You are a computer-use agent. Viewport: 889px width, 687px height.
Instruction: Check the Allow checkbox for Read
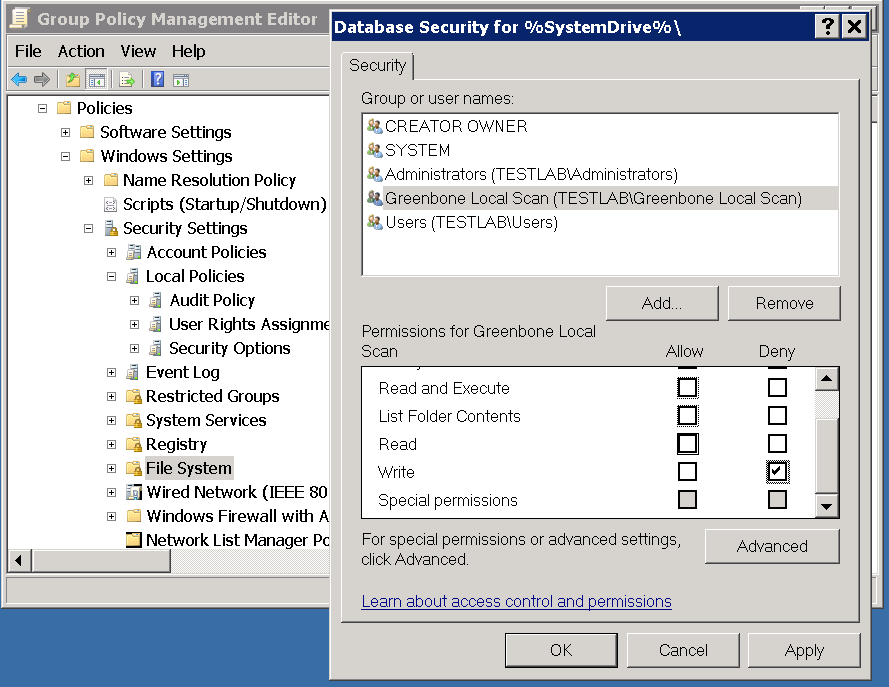[687, 443]
